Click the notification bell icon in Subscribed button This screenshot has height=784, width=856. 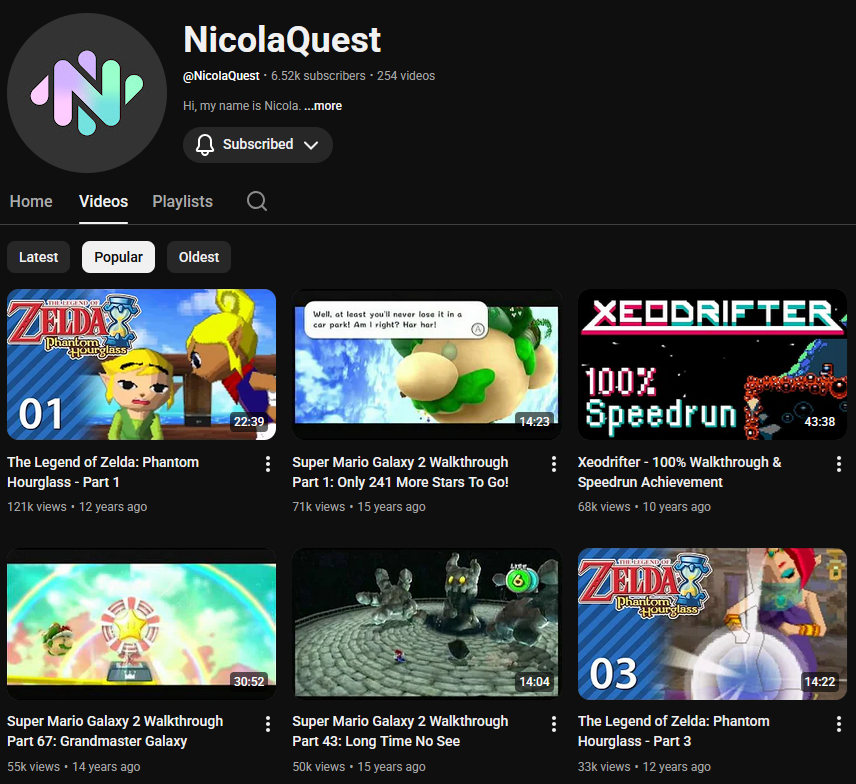coord(205,145)
